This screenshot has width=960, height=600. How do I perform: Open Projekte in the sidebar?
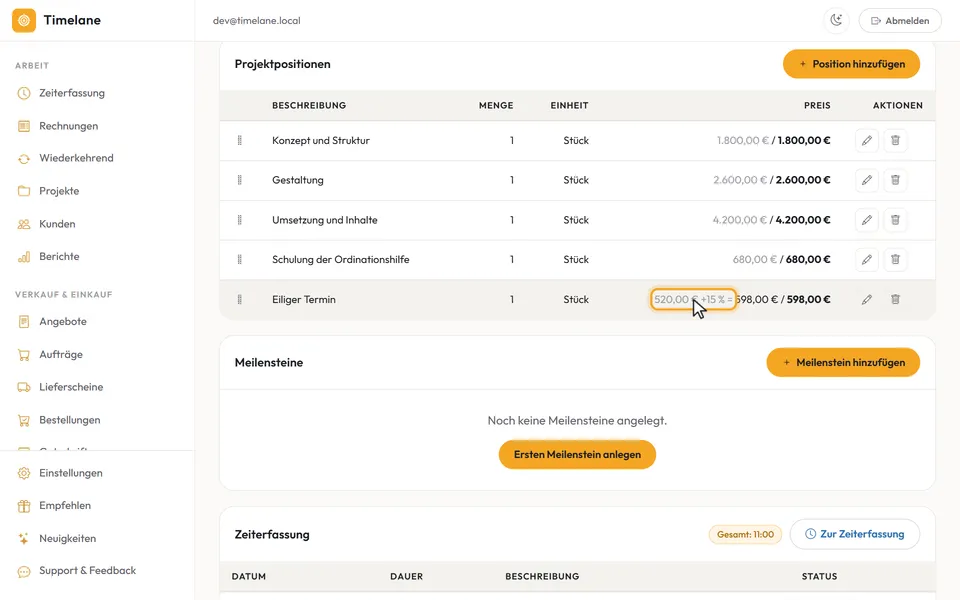59,191
